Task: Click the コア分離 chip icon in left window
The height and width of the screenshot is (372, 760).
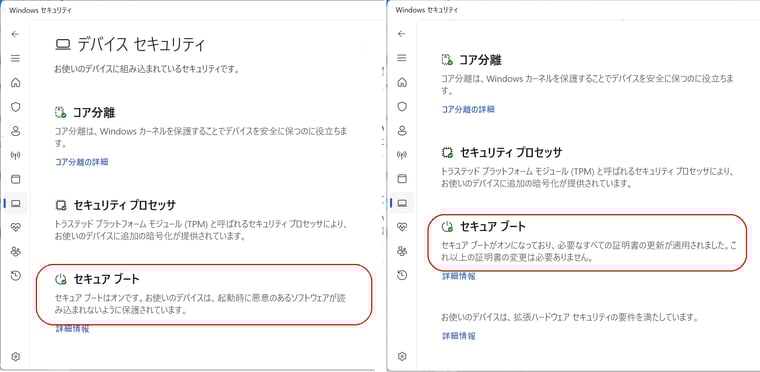Action: 60,113
